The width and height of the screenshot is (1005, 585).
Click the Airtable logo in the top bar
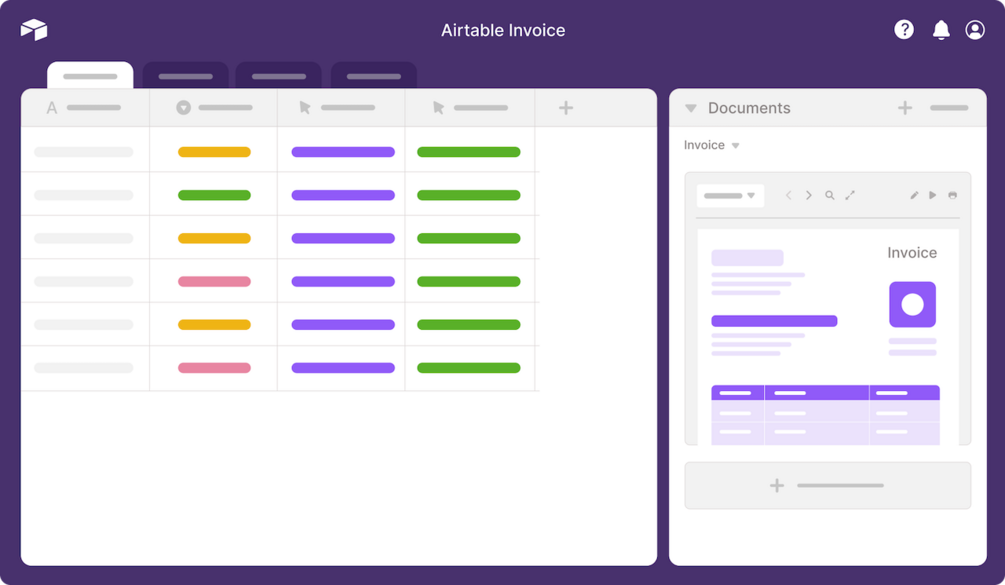pos(34,29)
